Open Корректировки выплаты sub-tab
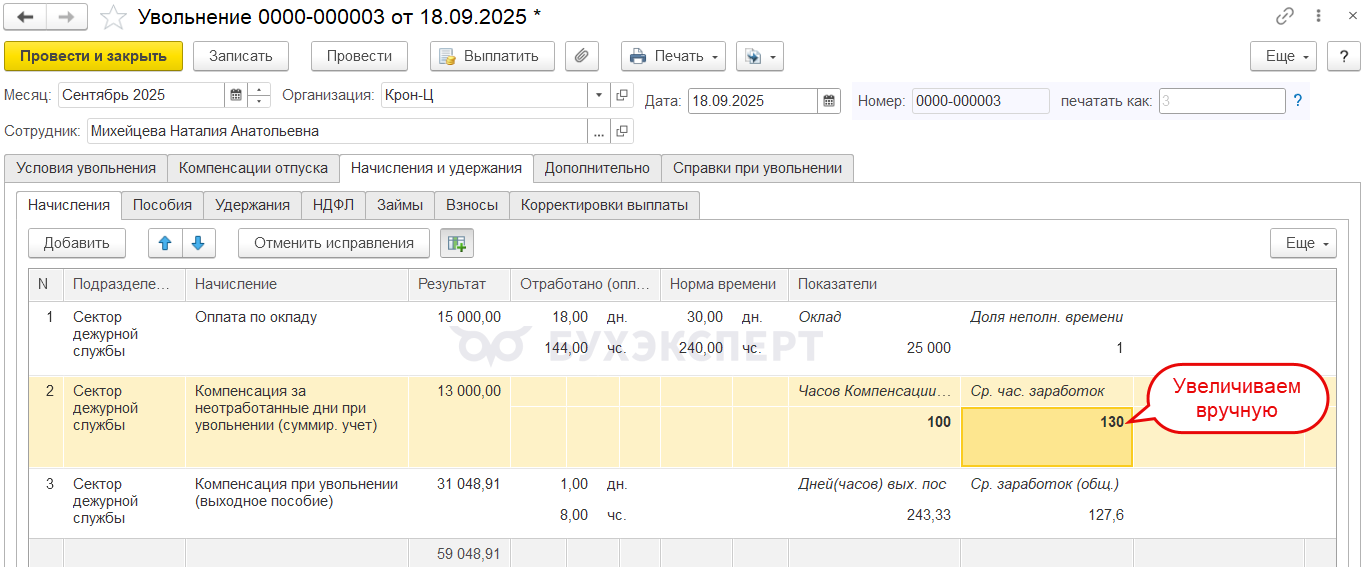Image resolution: width=1364 pixels, height=567 pixels. 604,205
